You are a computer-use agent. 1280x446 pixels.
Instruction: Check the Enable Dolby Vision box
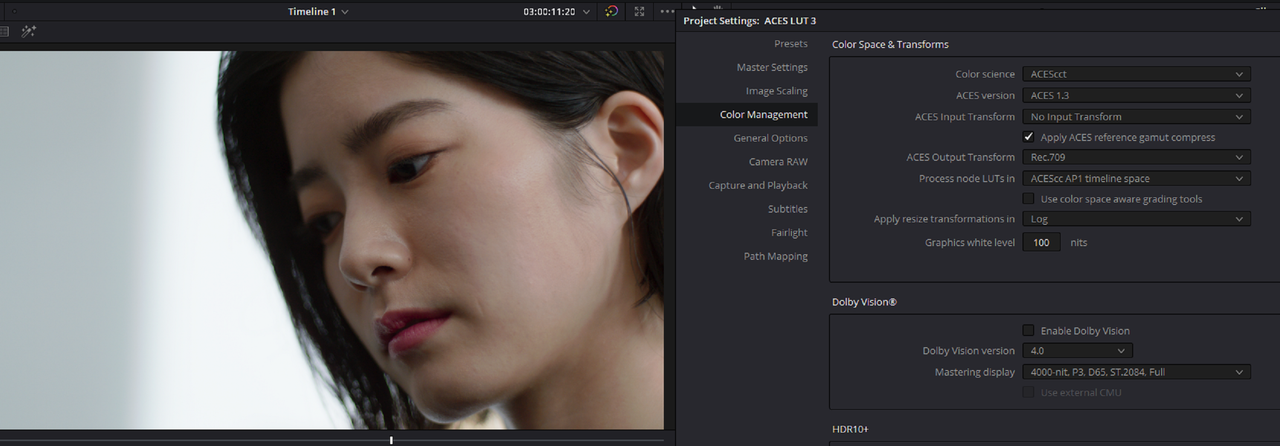coord(1029,330)
